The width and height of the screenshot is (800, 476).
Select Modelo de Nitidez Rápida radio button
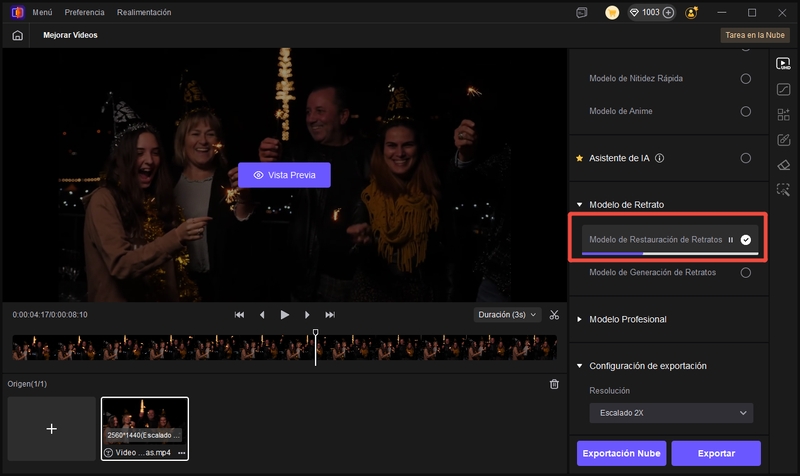click(x=745, y=78)
